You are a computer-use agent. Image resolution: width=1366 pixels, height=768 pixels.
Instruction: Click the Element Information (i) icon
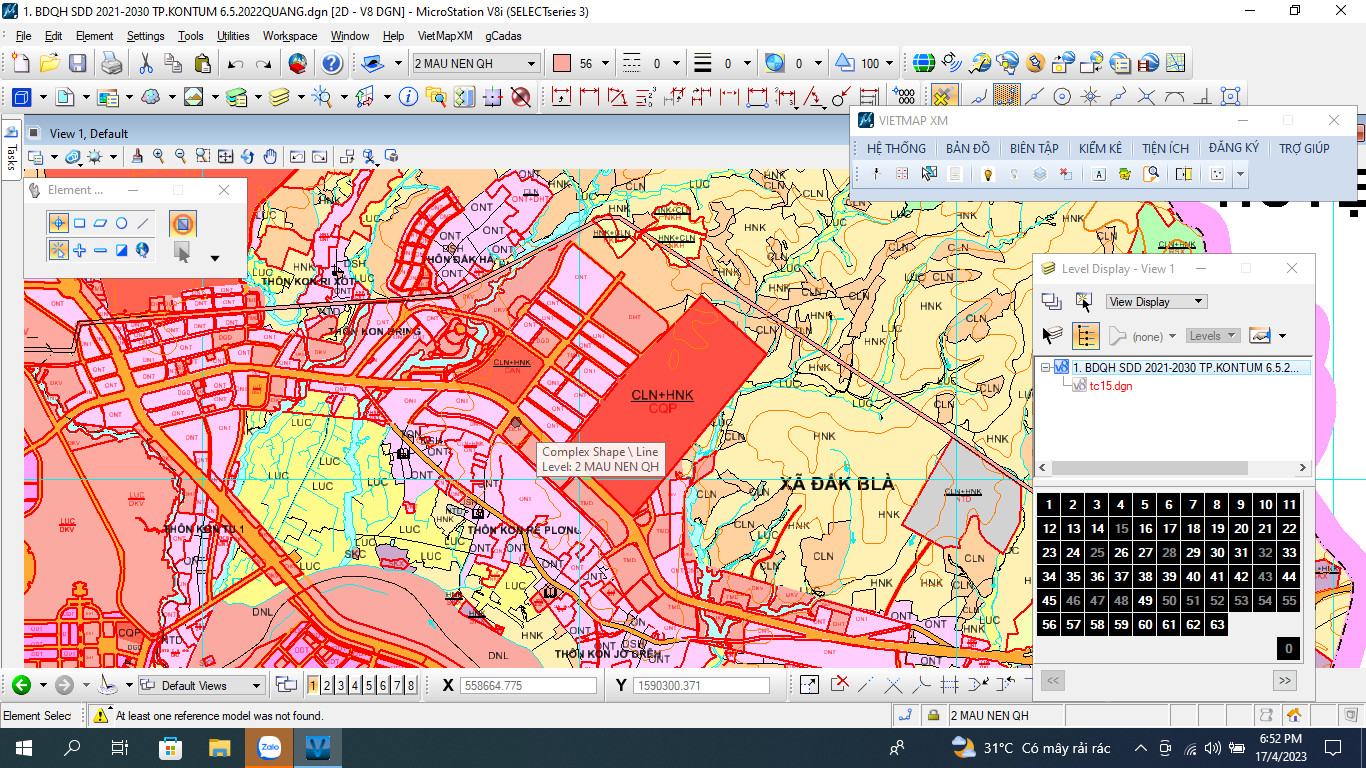tap(408, 97)
